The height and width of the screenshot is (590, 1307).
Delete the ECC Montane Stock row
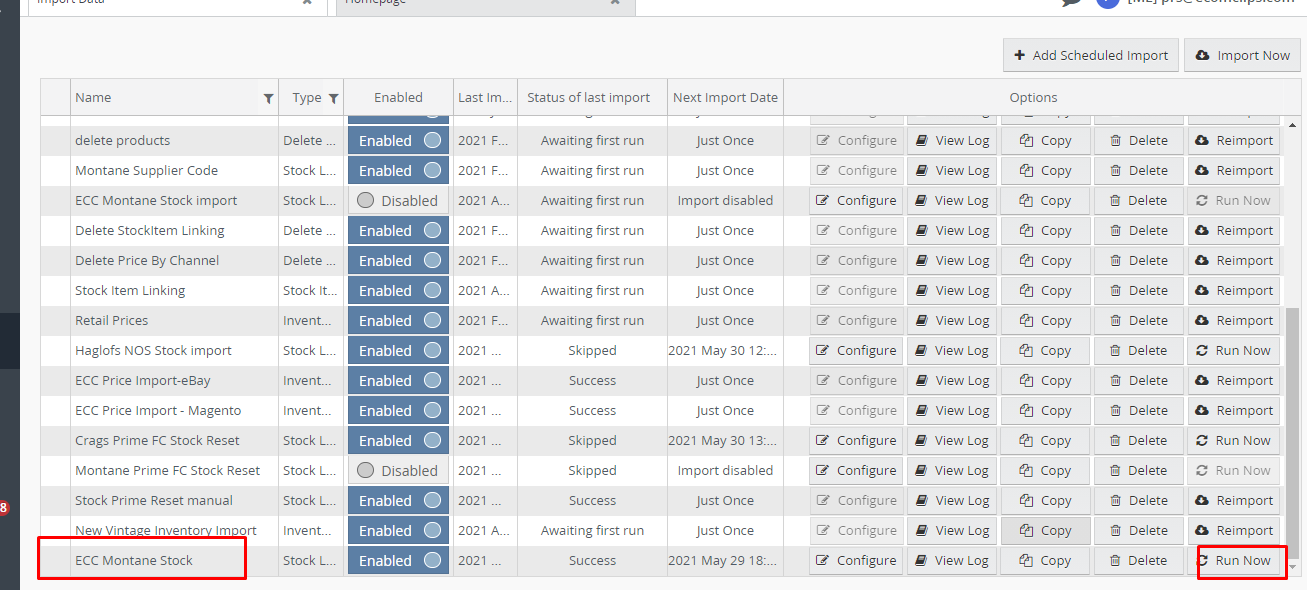click(x=1139, y=561)
